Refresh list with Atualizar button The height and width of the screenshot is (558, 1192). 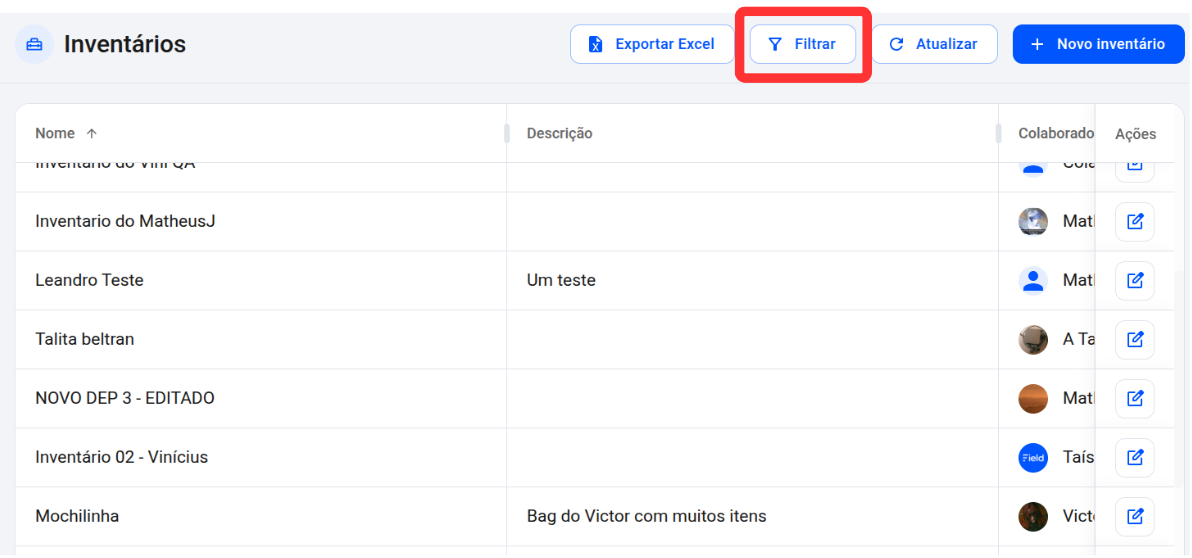coord(934,44)
